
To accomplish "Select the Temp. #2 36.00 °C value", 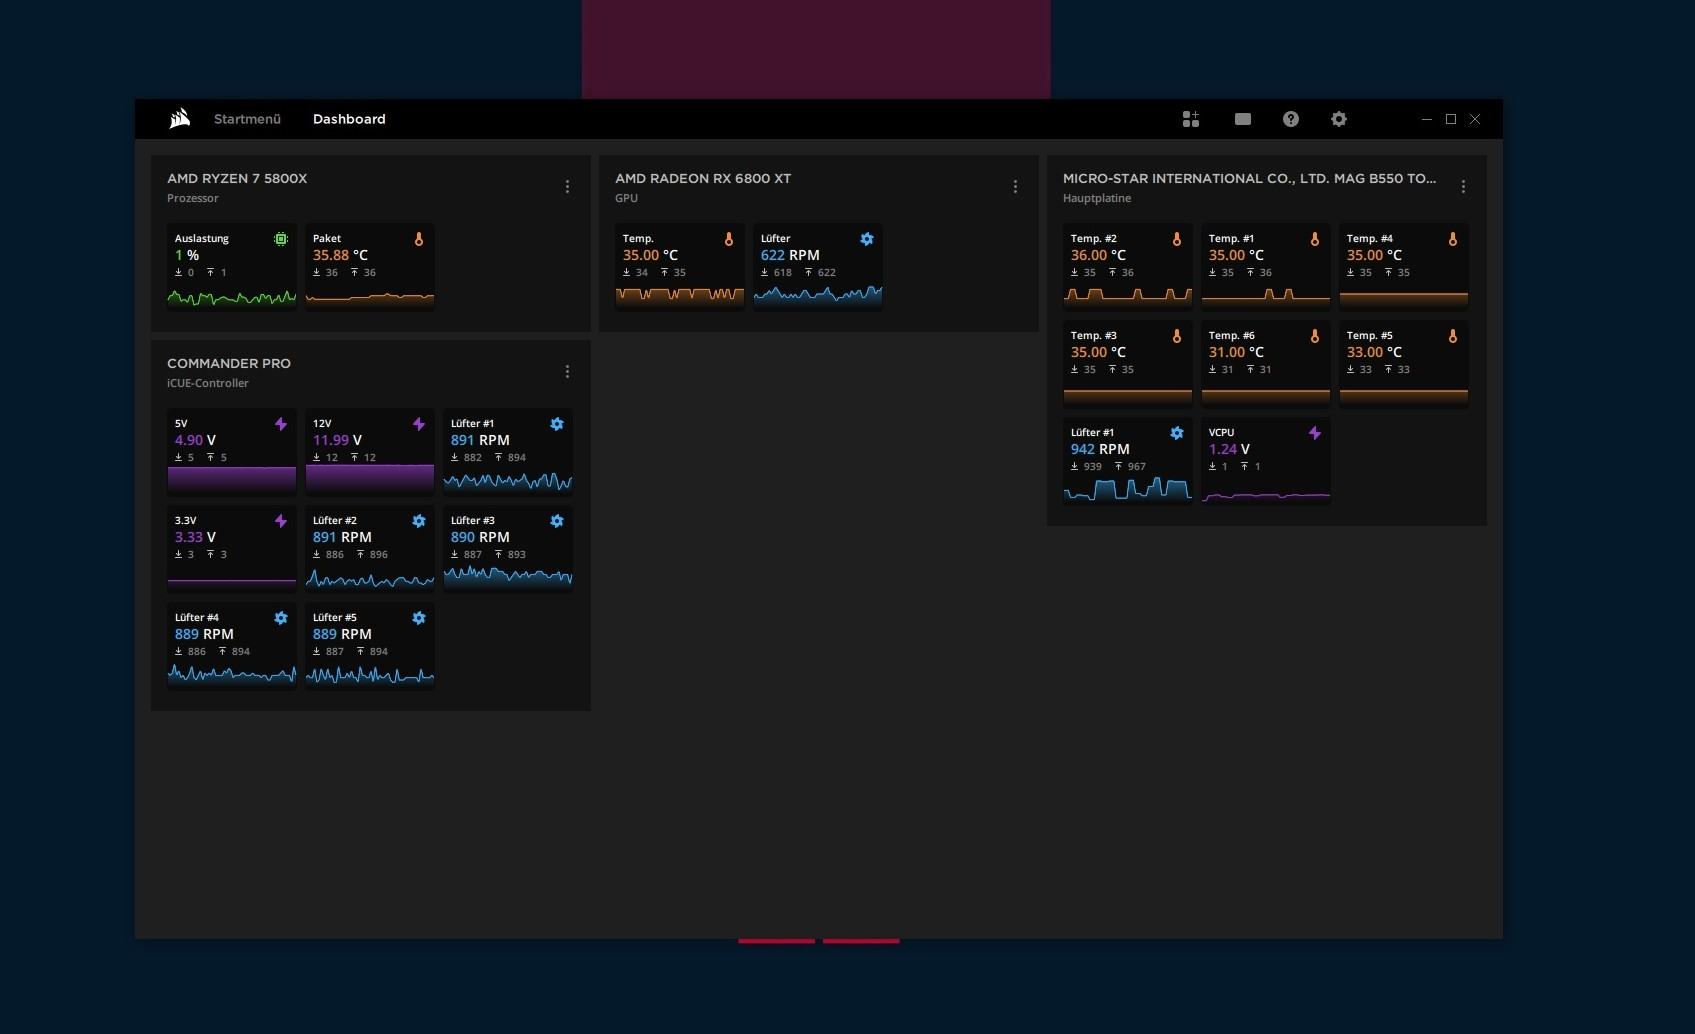I will pos(1098,255).
